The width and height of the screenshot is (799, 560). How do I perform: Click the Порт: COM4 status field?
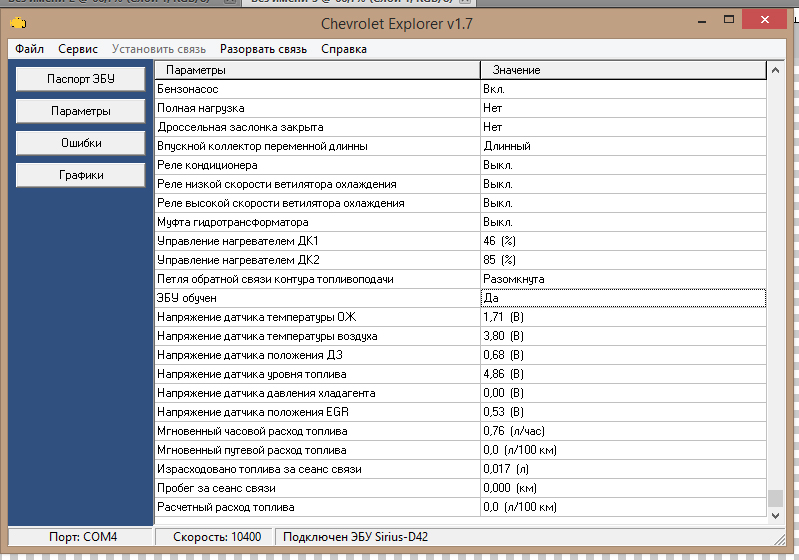tap(81, 537)
